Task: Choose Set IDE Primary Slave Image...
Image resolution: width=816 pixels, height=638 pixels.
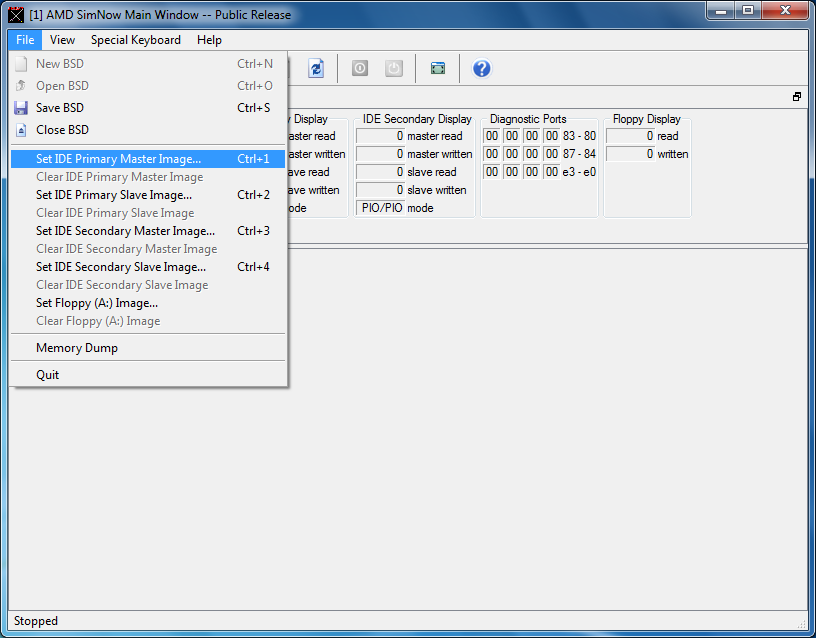Action: [148, 195]
